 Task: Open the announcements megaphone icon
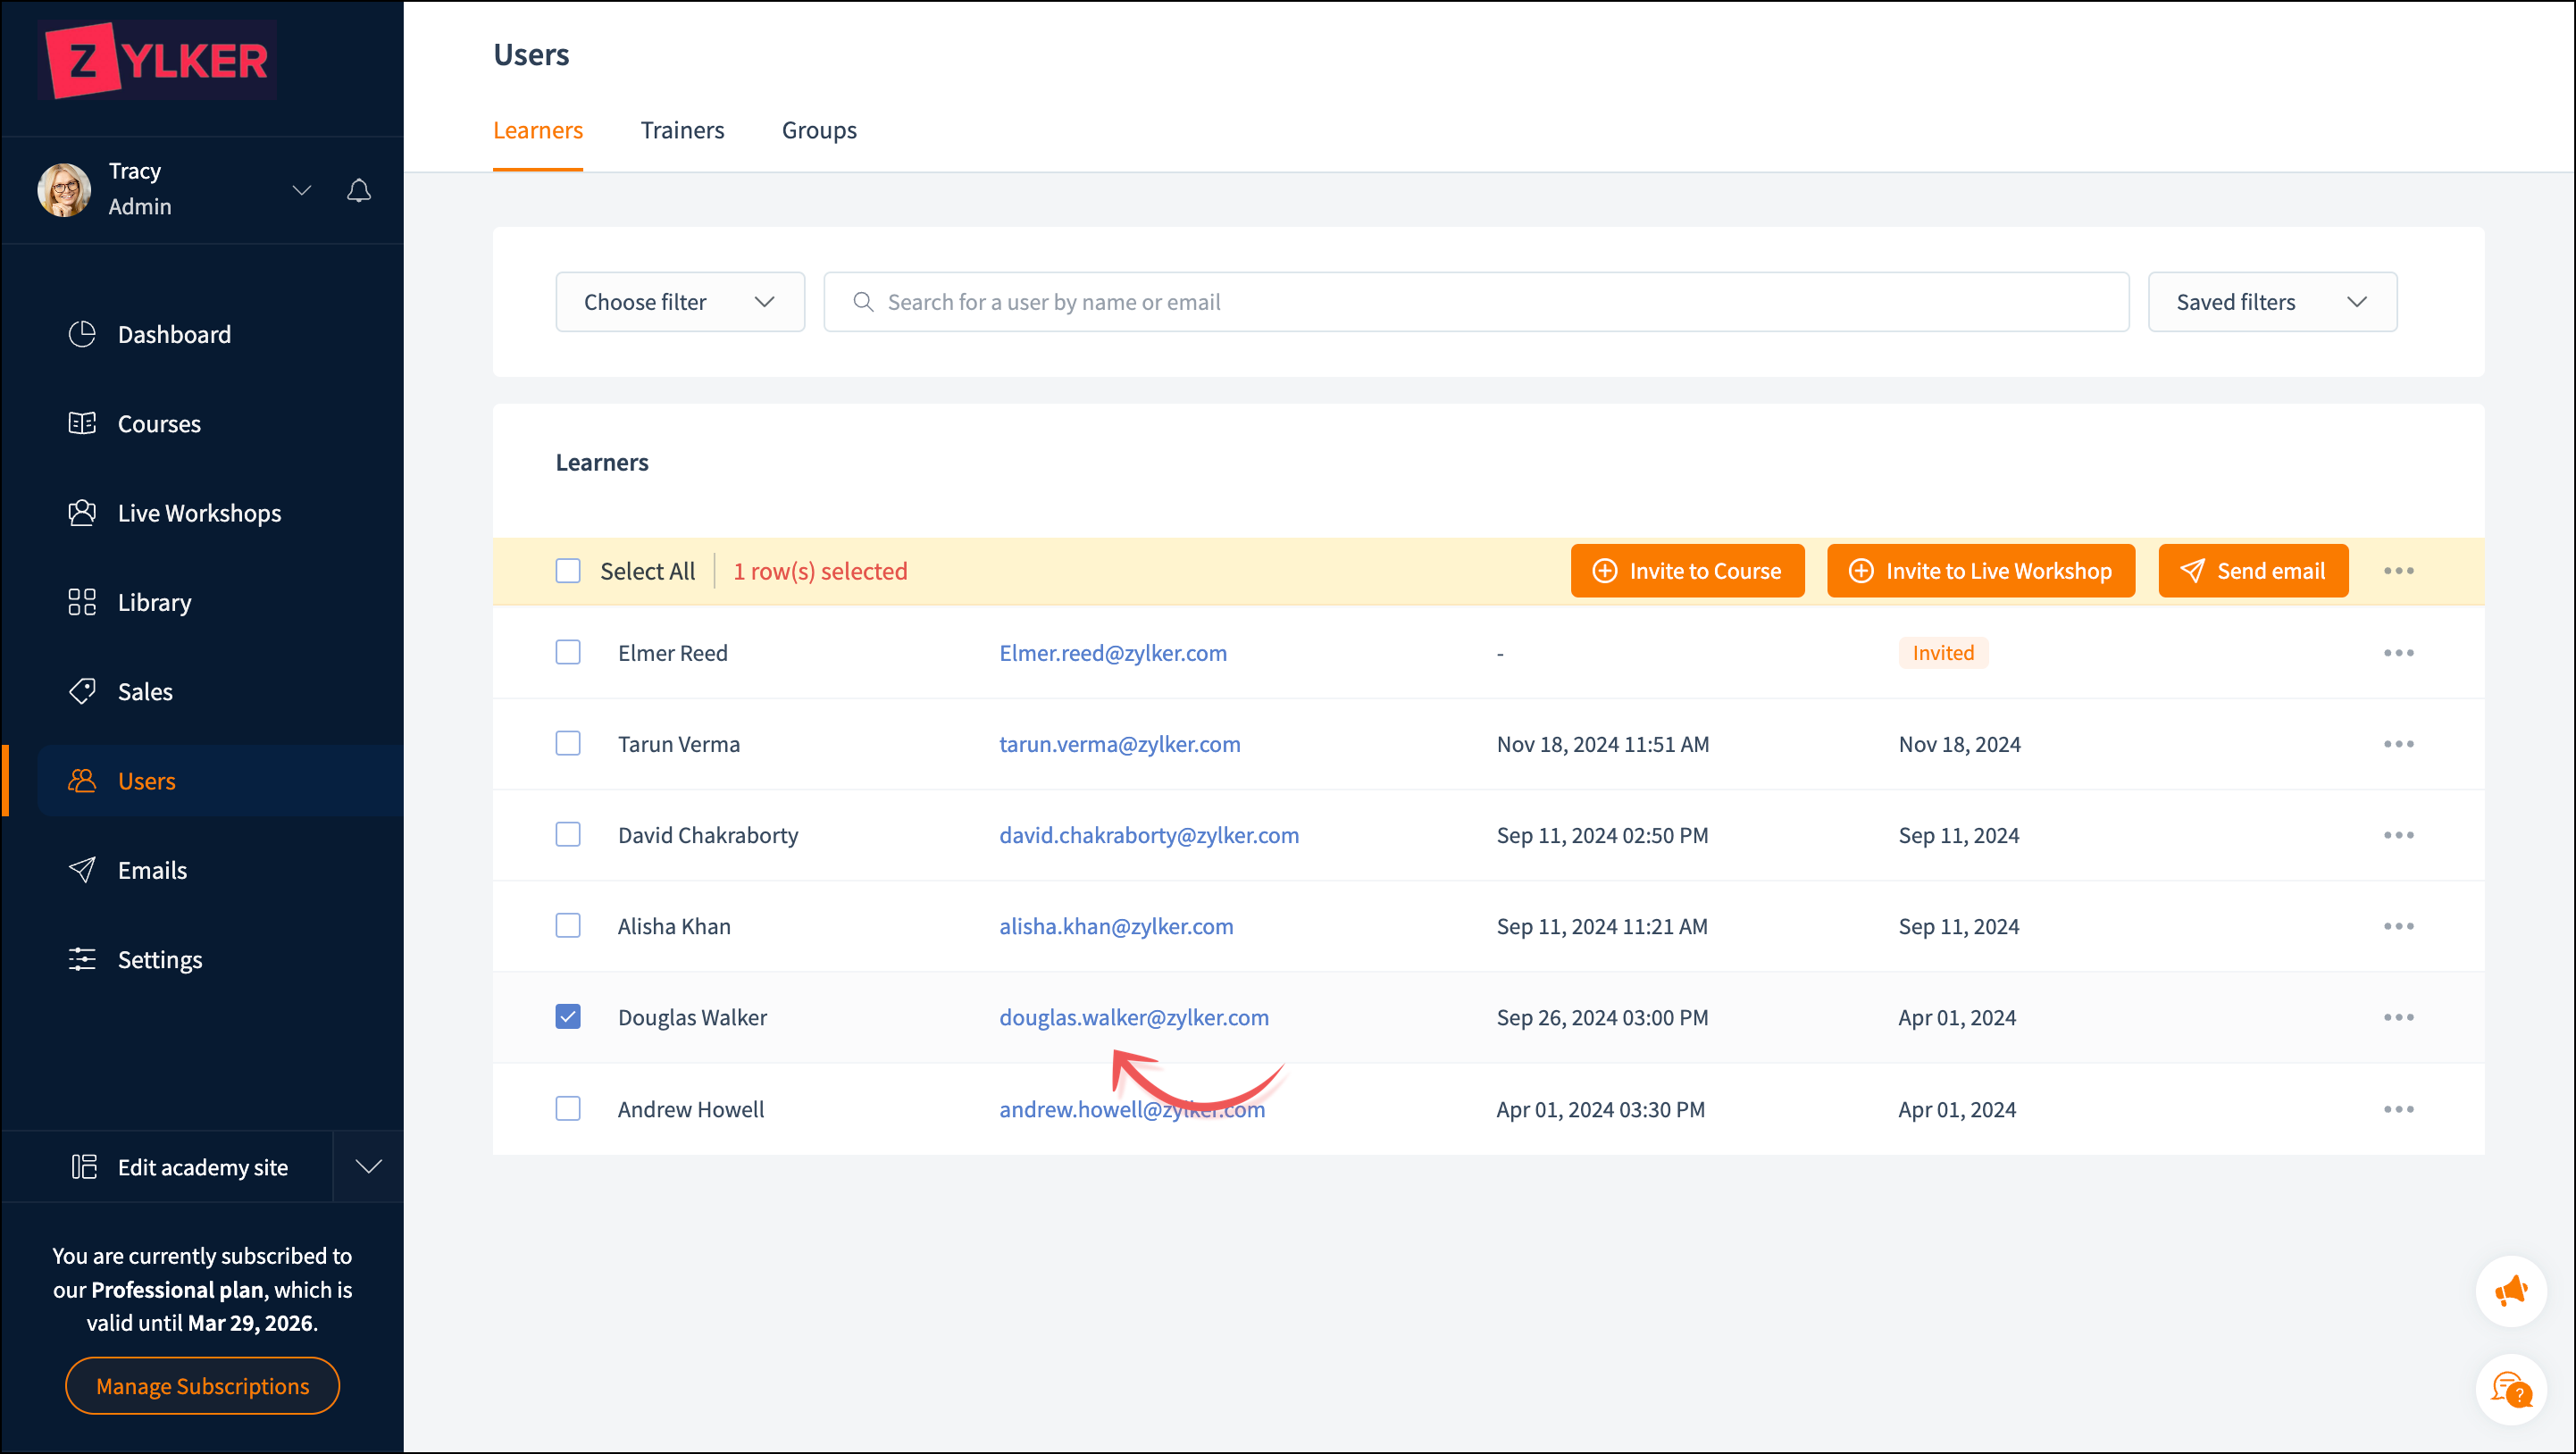[2510, 1291]
